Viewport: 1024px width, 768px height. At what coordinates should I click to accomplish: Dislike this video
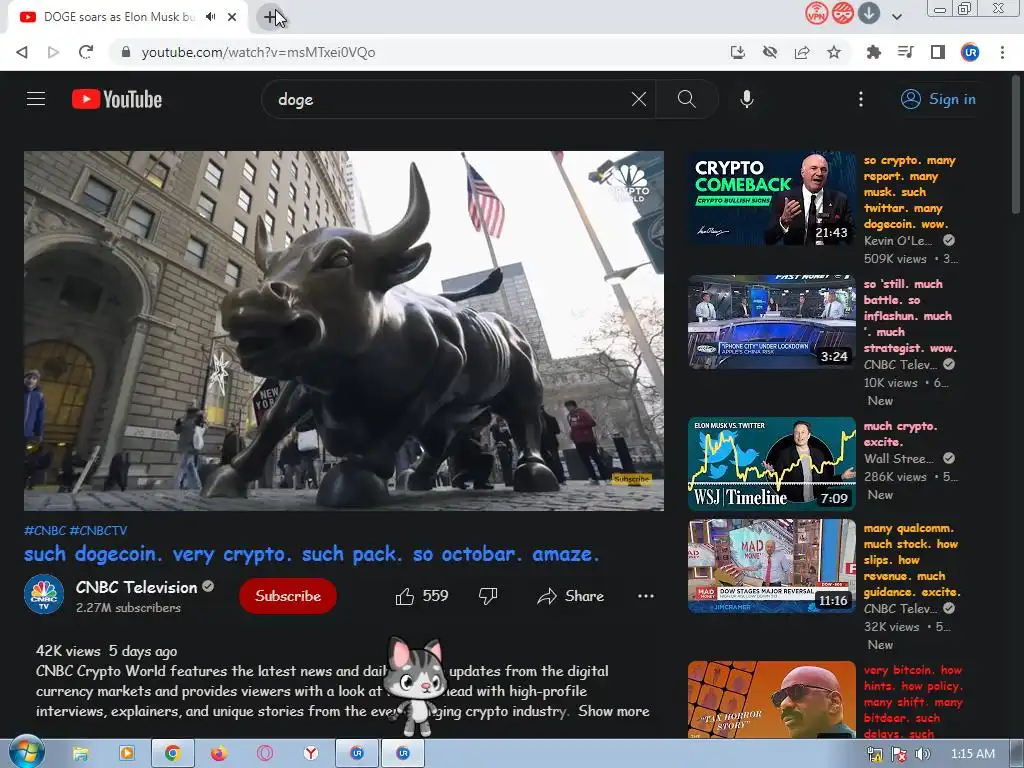pos(488,596)
